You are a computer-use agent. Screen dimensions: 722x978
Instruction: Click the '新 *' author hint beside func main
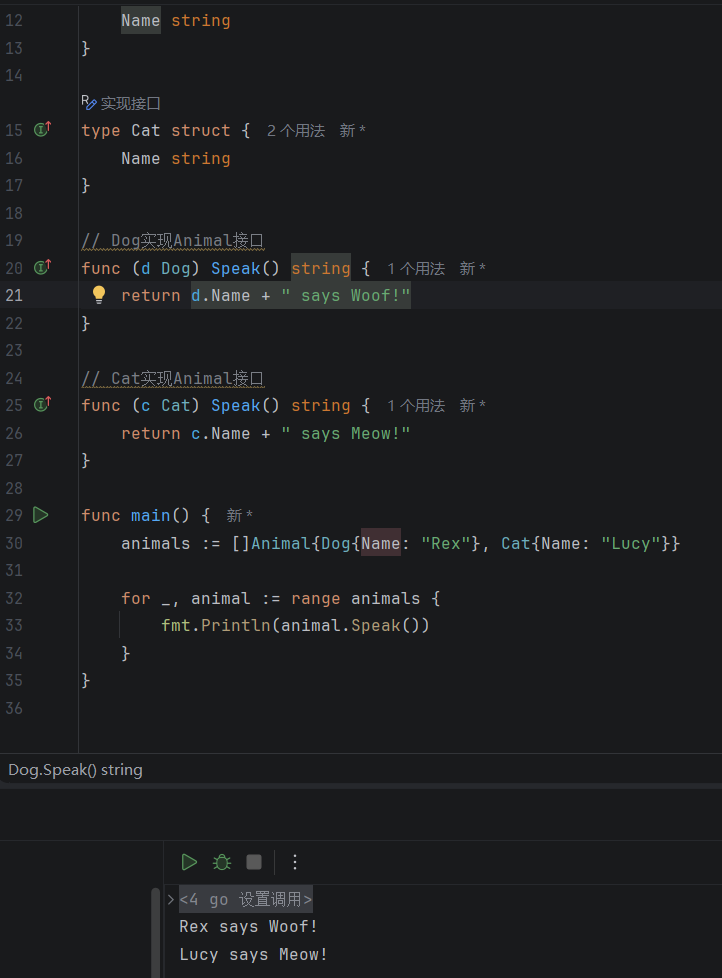click(x=239, y=515)
